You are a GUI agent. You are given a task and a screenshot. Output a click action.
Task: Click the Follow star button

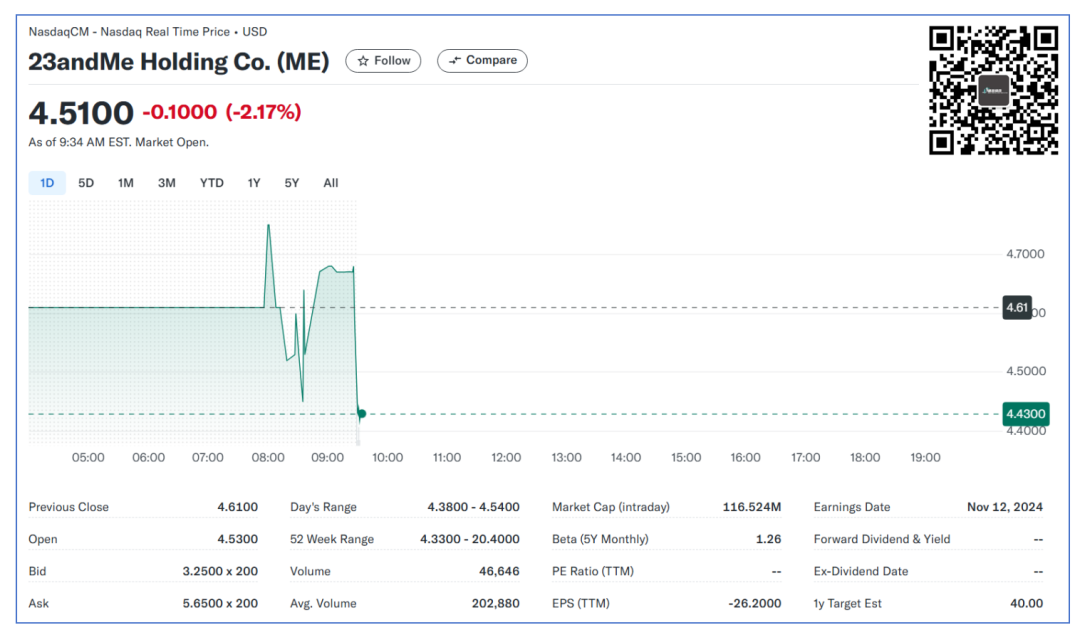(384, 61)
